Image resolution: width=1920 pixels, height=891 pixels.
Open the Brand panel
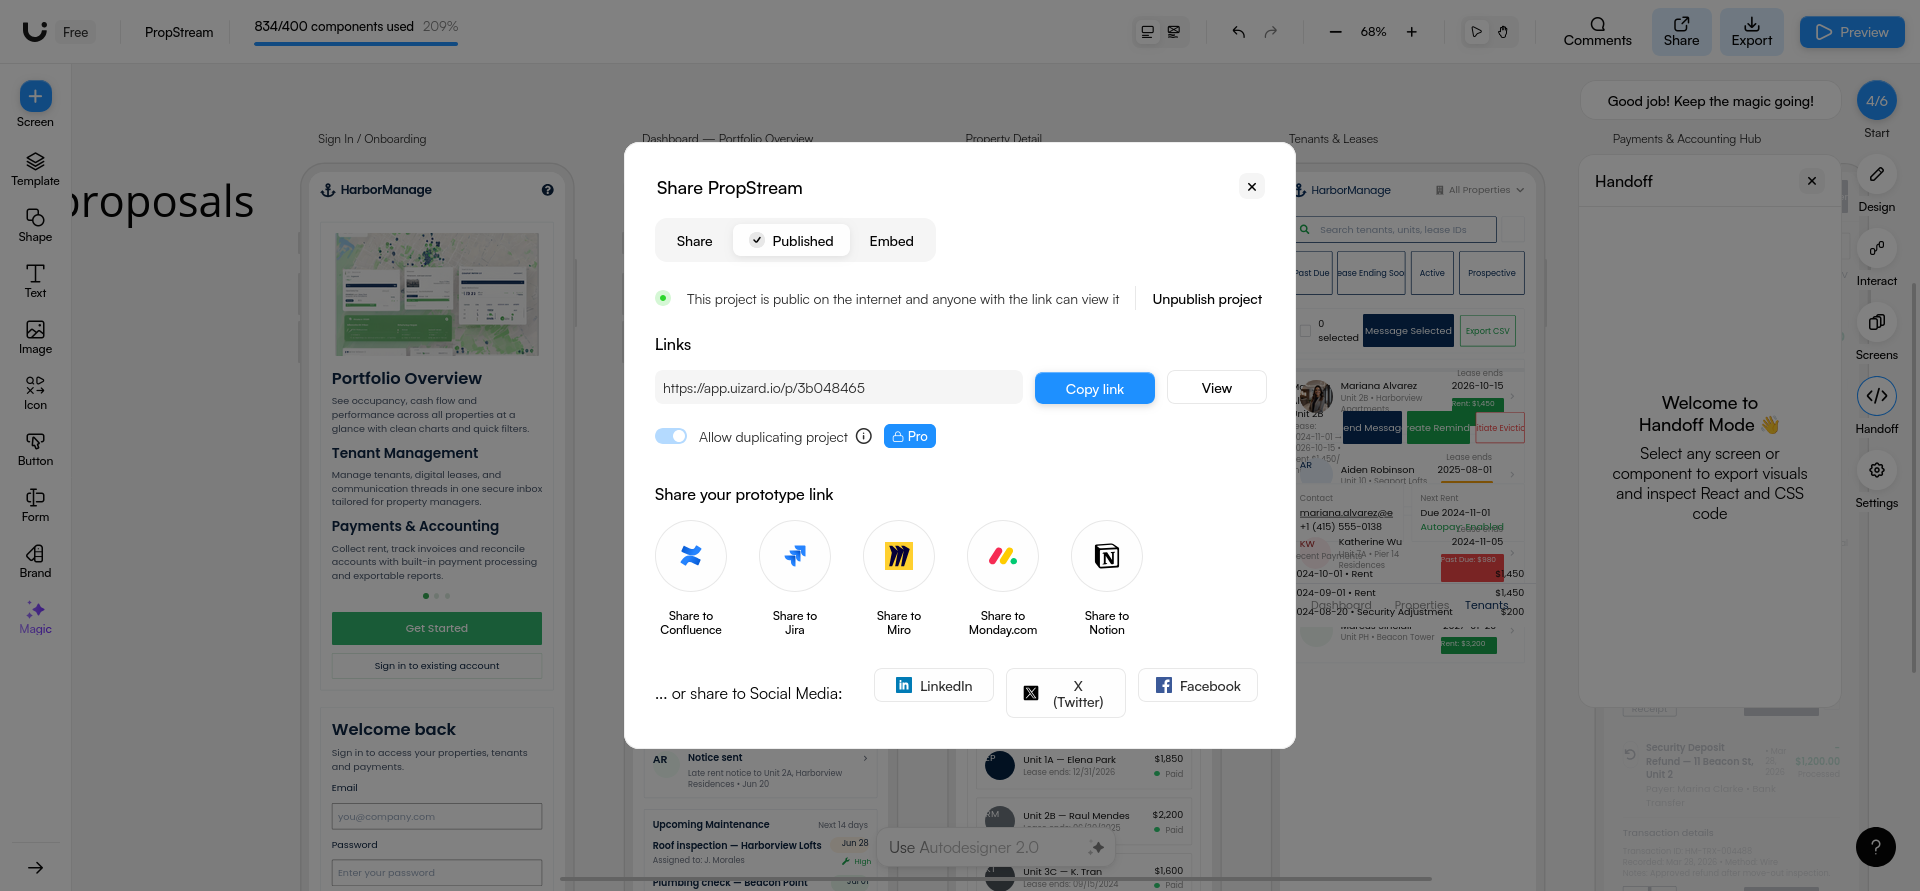(35, 561)
